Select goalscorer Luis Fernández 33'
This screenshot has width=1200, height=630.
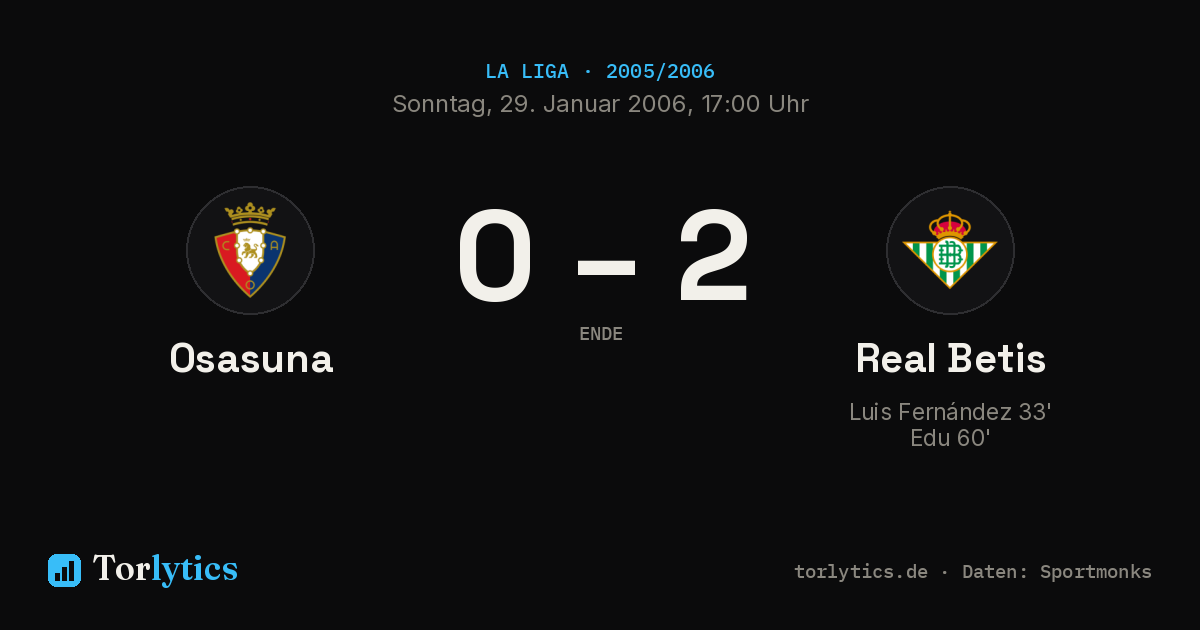click(x=950, y=412)
